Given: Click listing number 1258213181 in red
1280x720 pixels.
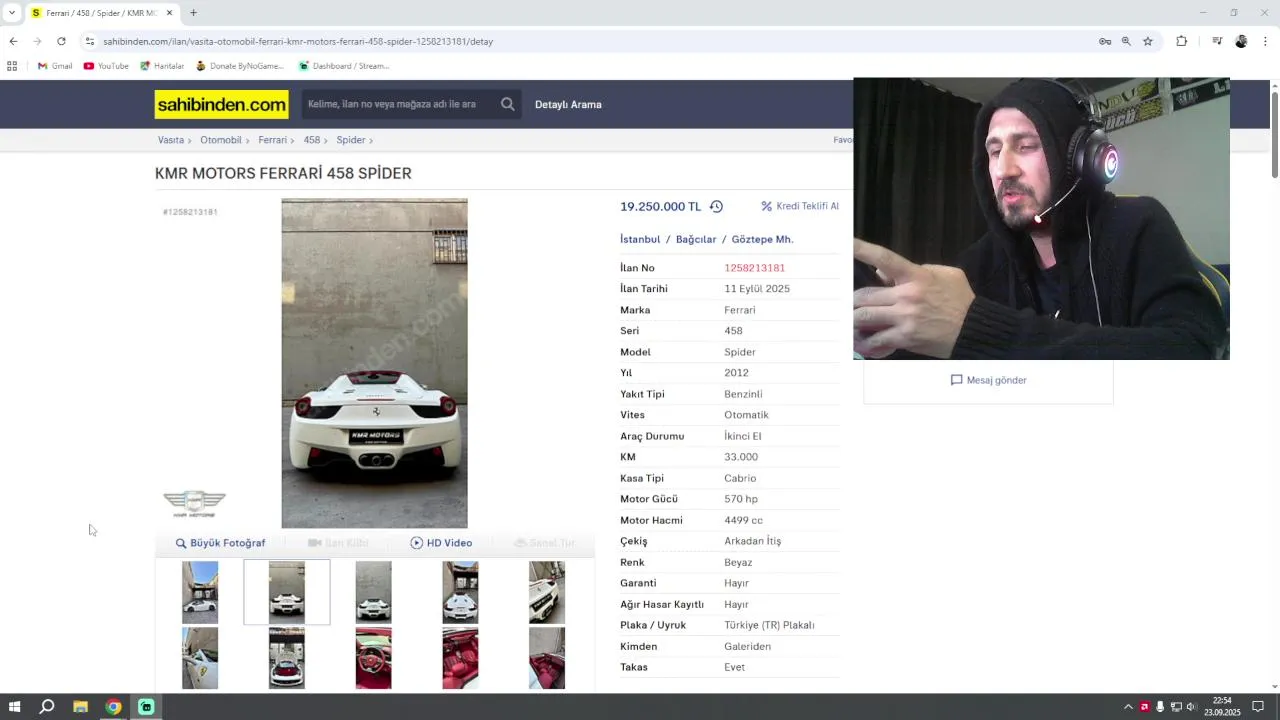Looking at the screenshot, I should (x=754, y=268).
